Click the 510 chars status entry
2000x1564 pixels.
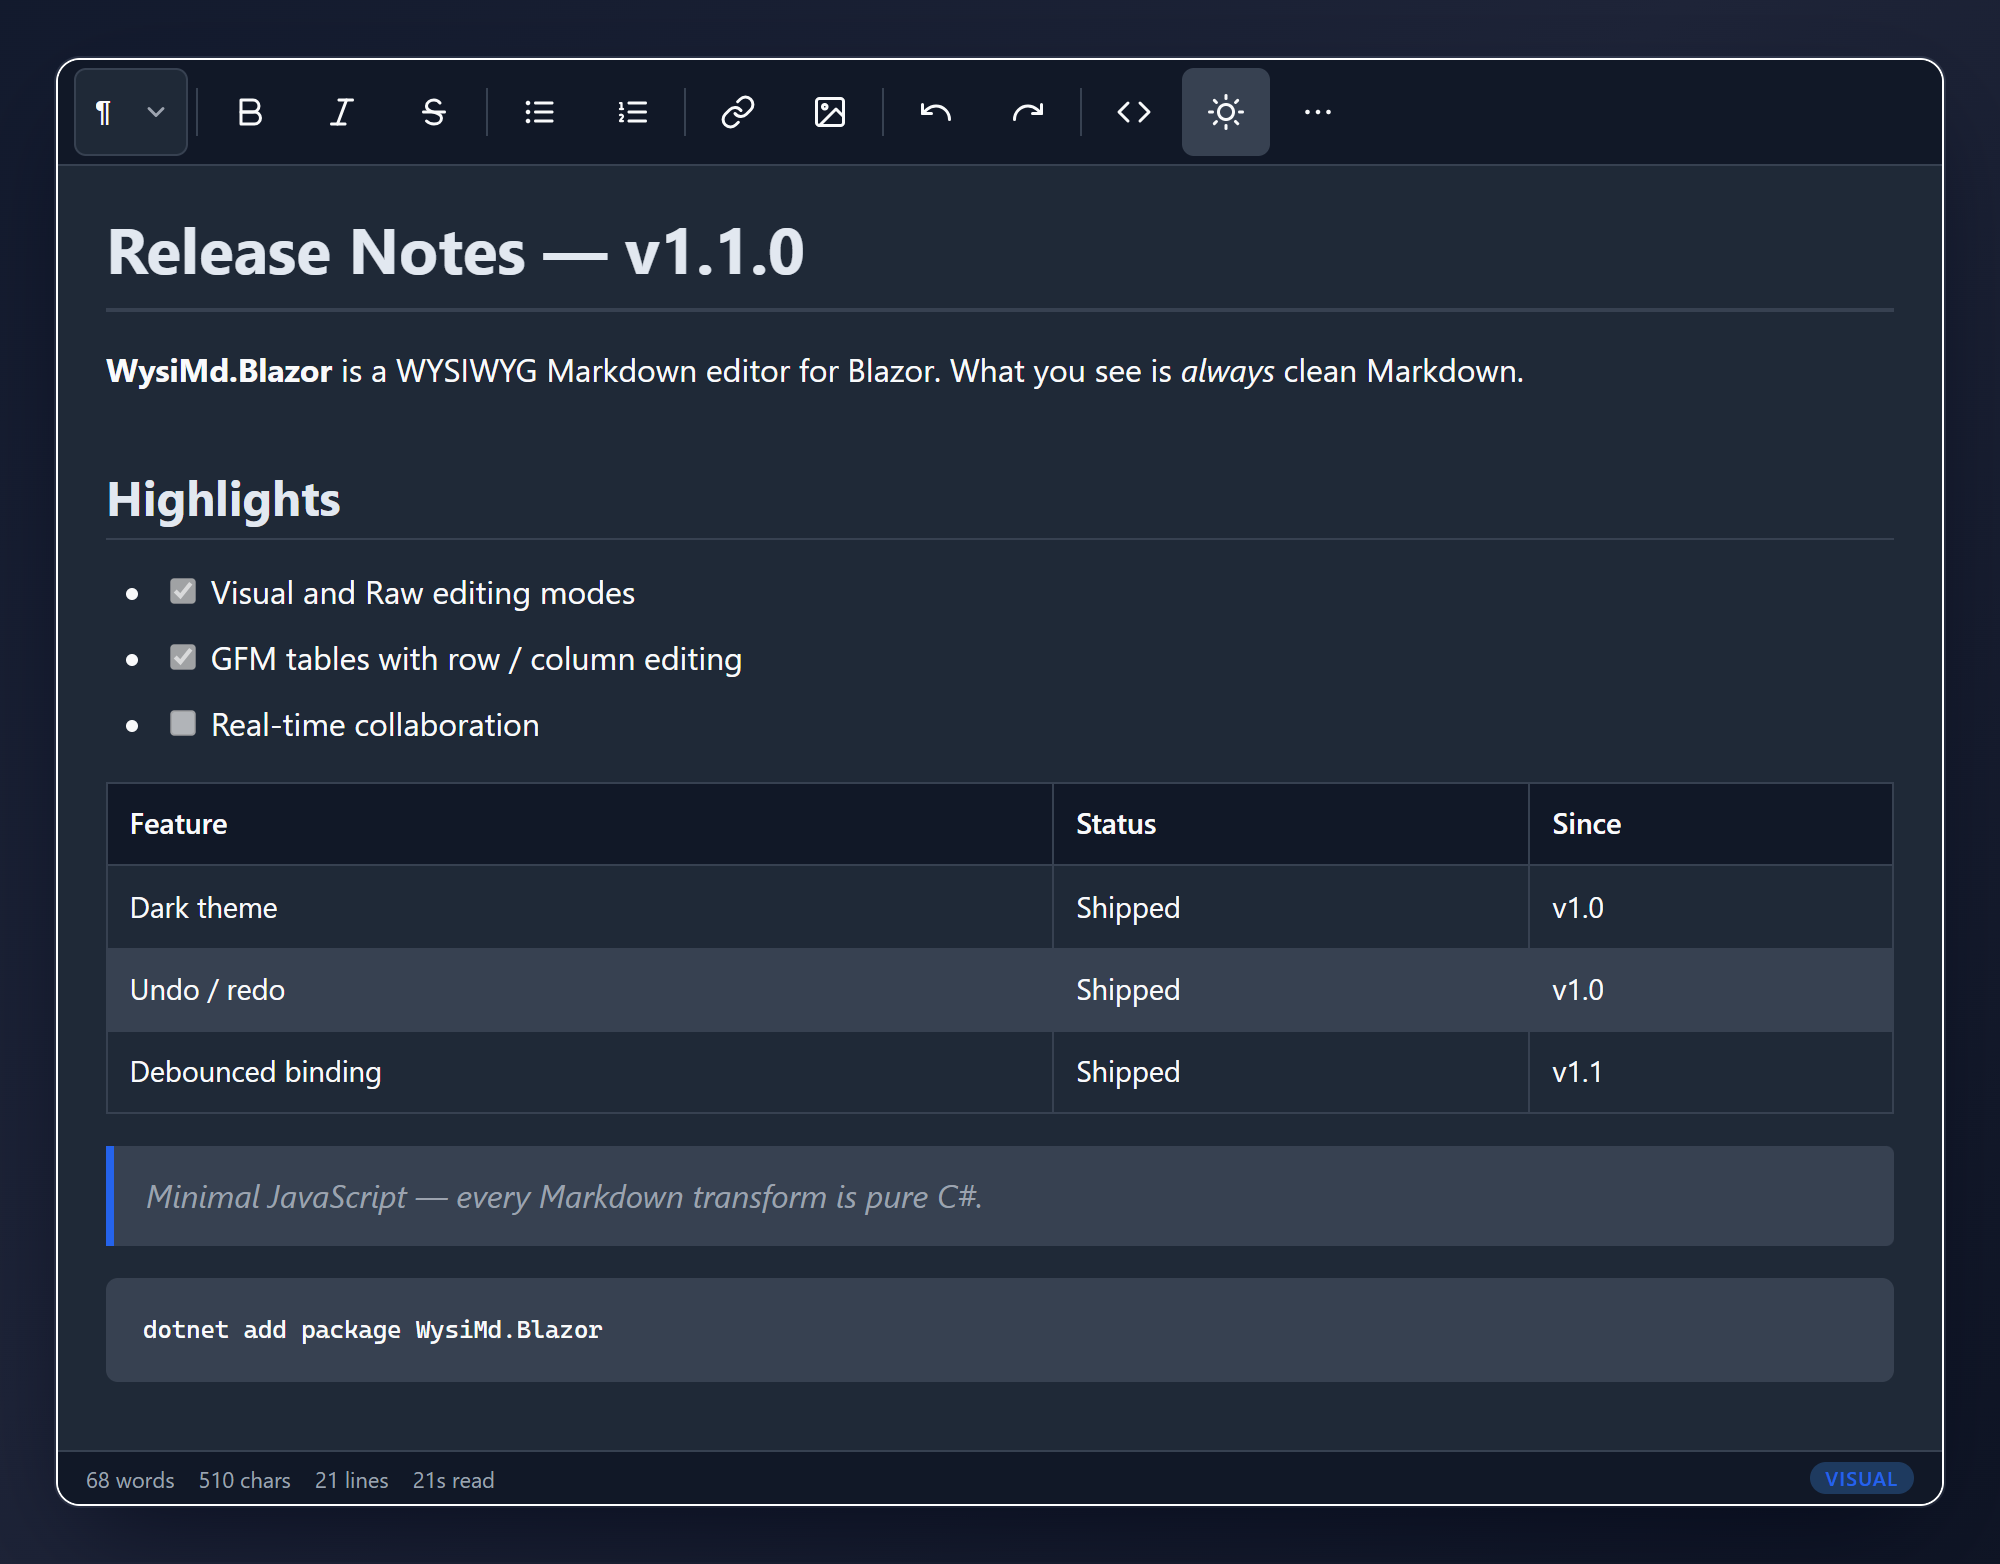pyautogui.click(x=244, y=1480)
